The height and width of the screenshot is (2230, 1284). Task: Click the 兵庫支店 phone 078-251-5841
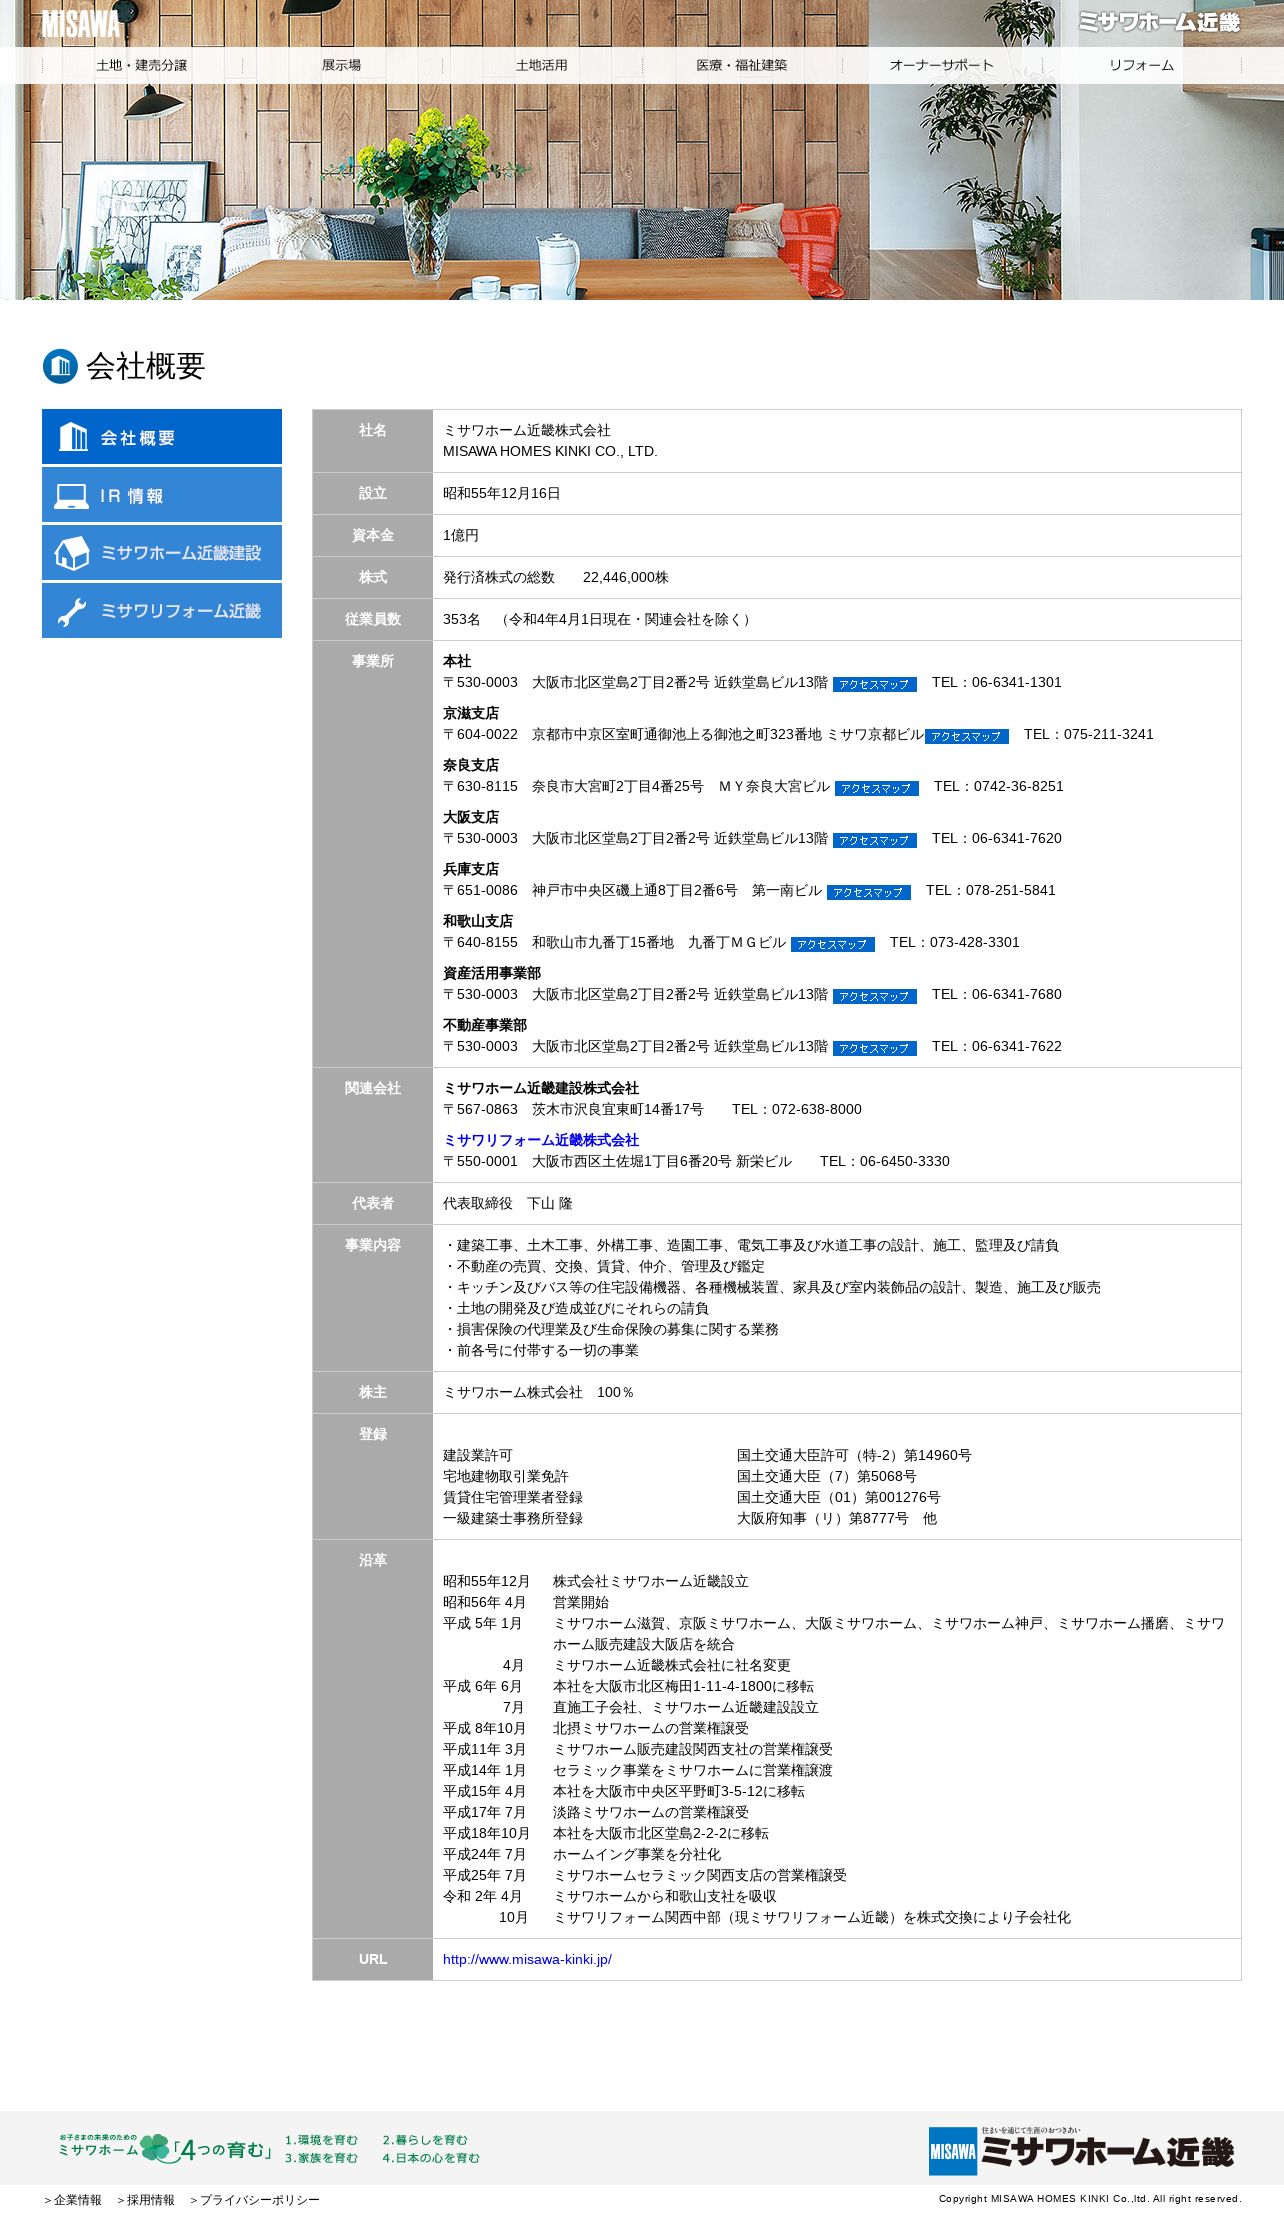(1011, 890)
